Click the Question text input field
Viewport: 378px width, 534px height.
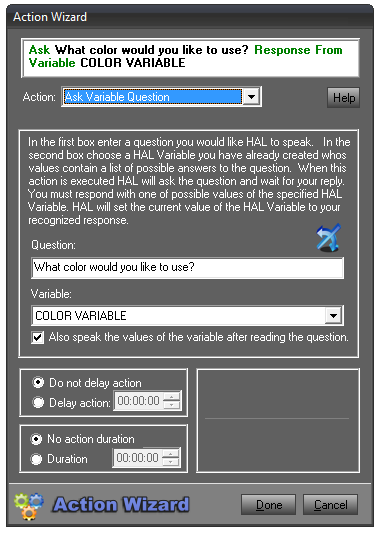click(187, 268)
